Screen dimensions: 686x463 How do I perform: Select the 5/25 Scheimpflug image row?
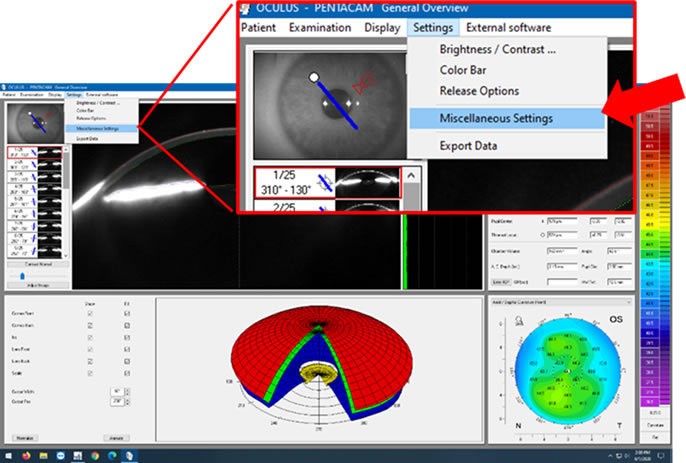pos(35,202)
